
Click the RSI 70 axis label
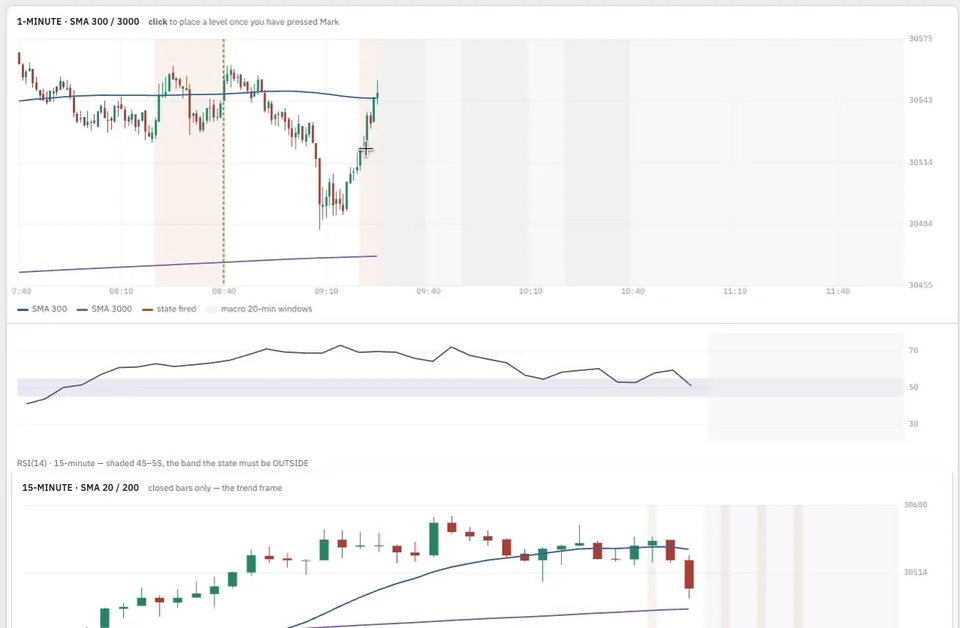(913, 351)
